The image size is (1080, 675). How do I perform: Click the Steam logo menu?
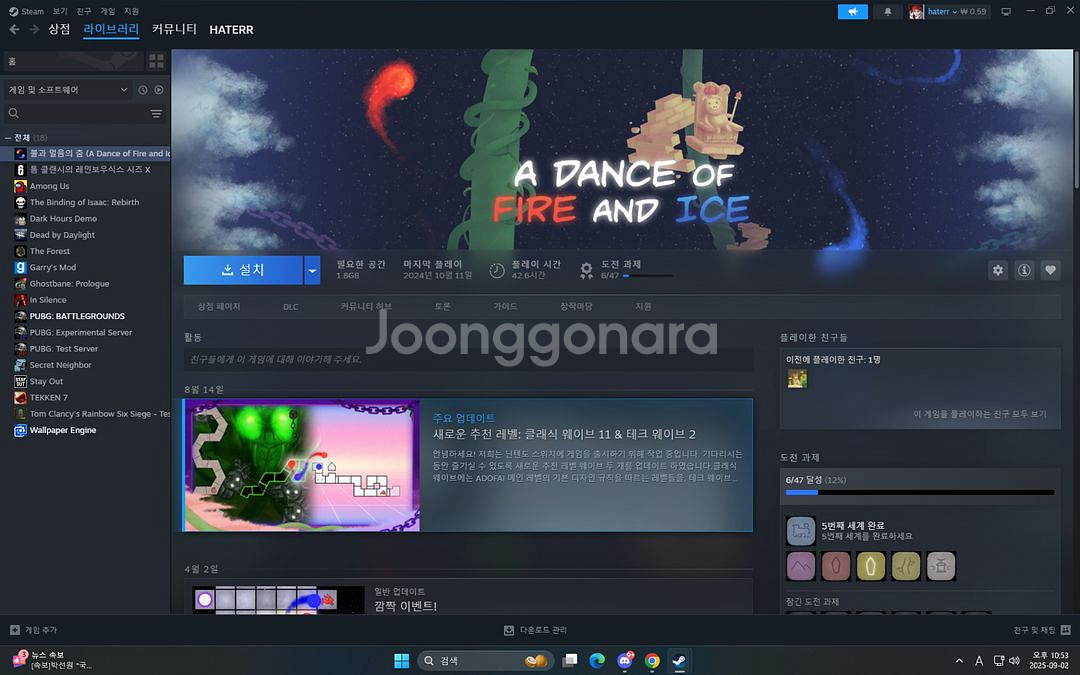26,11
